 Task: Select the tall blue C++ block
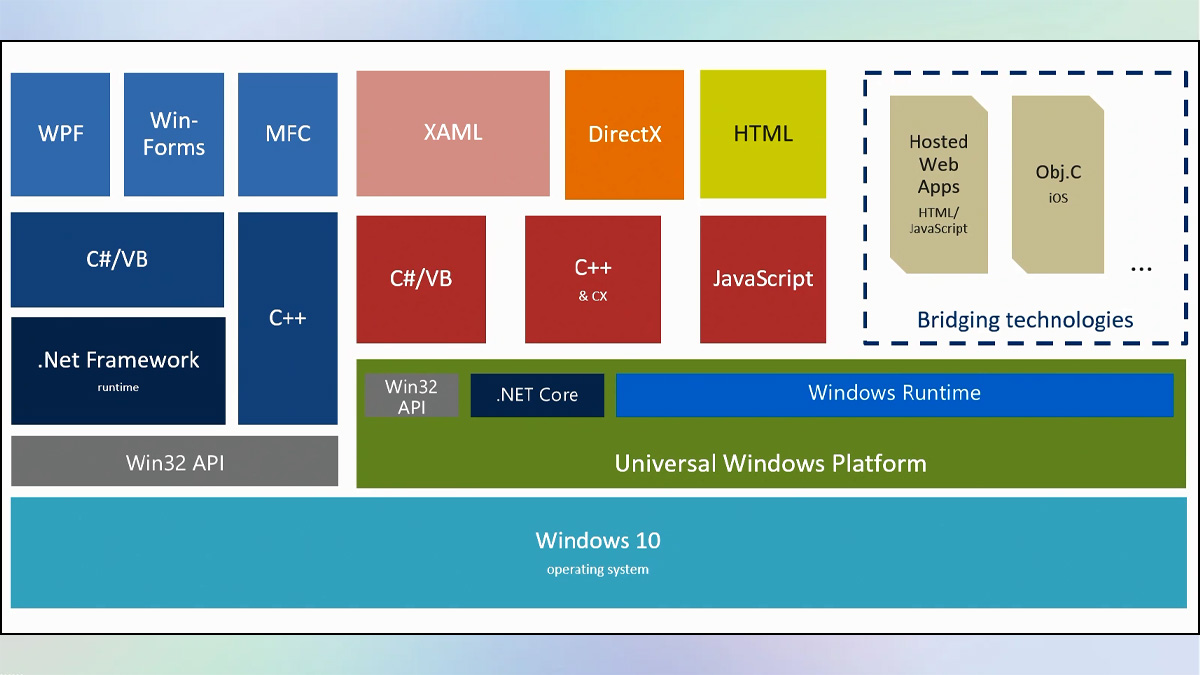pyautogui.click(x=288, y=318)
